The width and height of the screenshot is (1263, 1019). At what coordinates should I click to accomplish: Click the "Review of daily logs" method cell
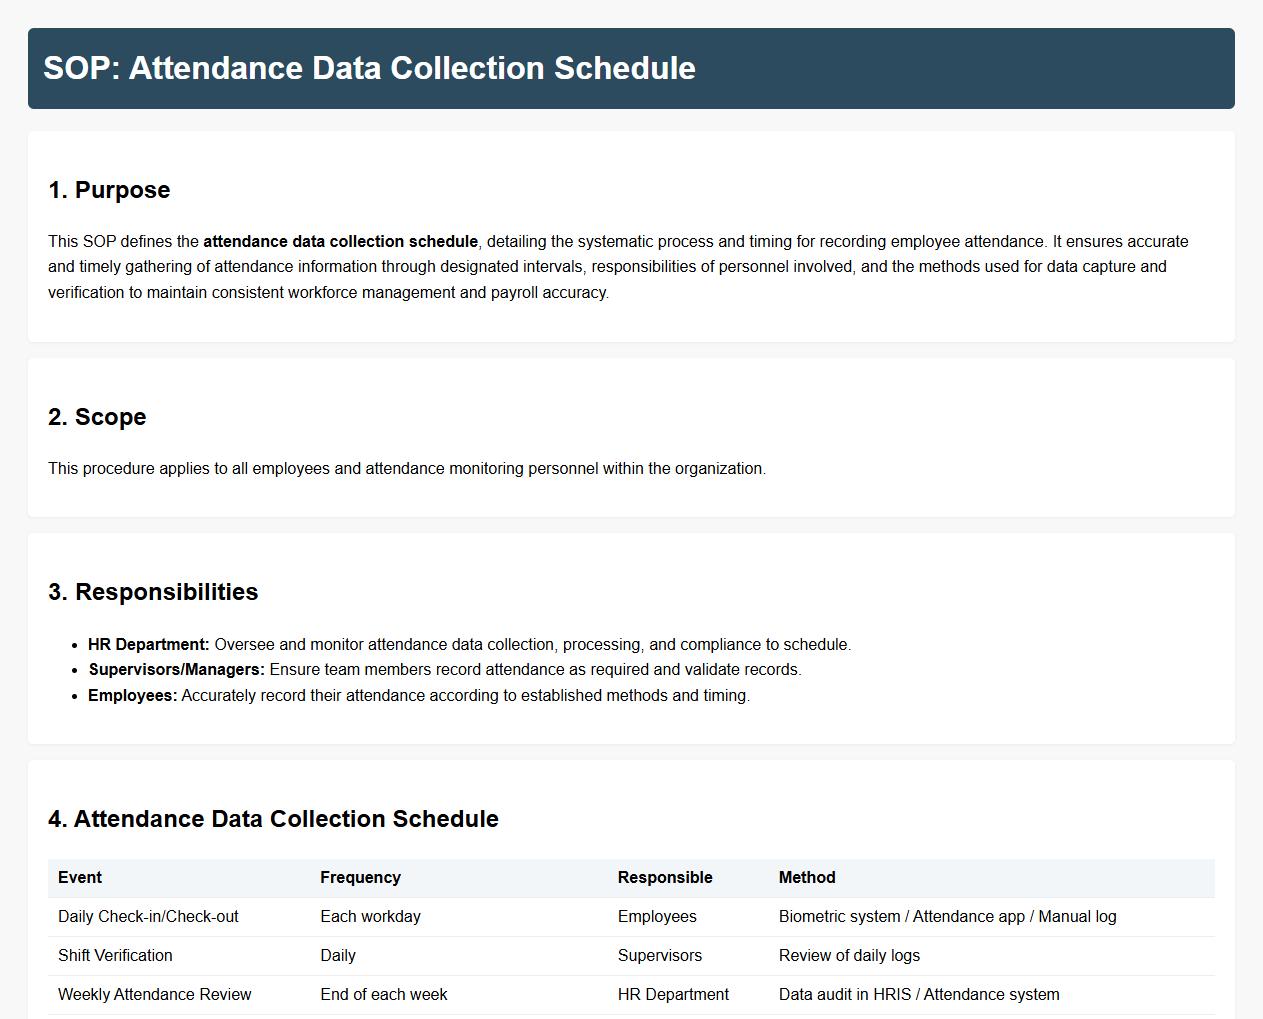849,956
